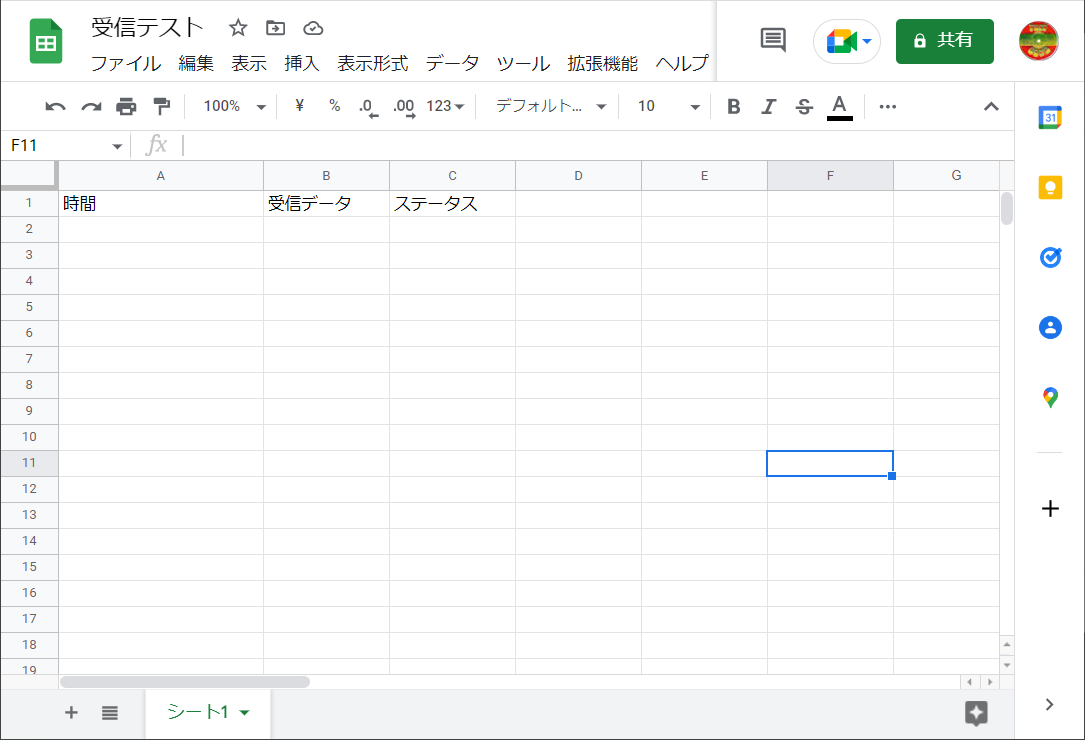Toggle bold formatting
1085x740 pixels.
pos(734,106)
